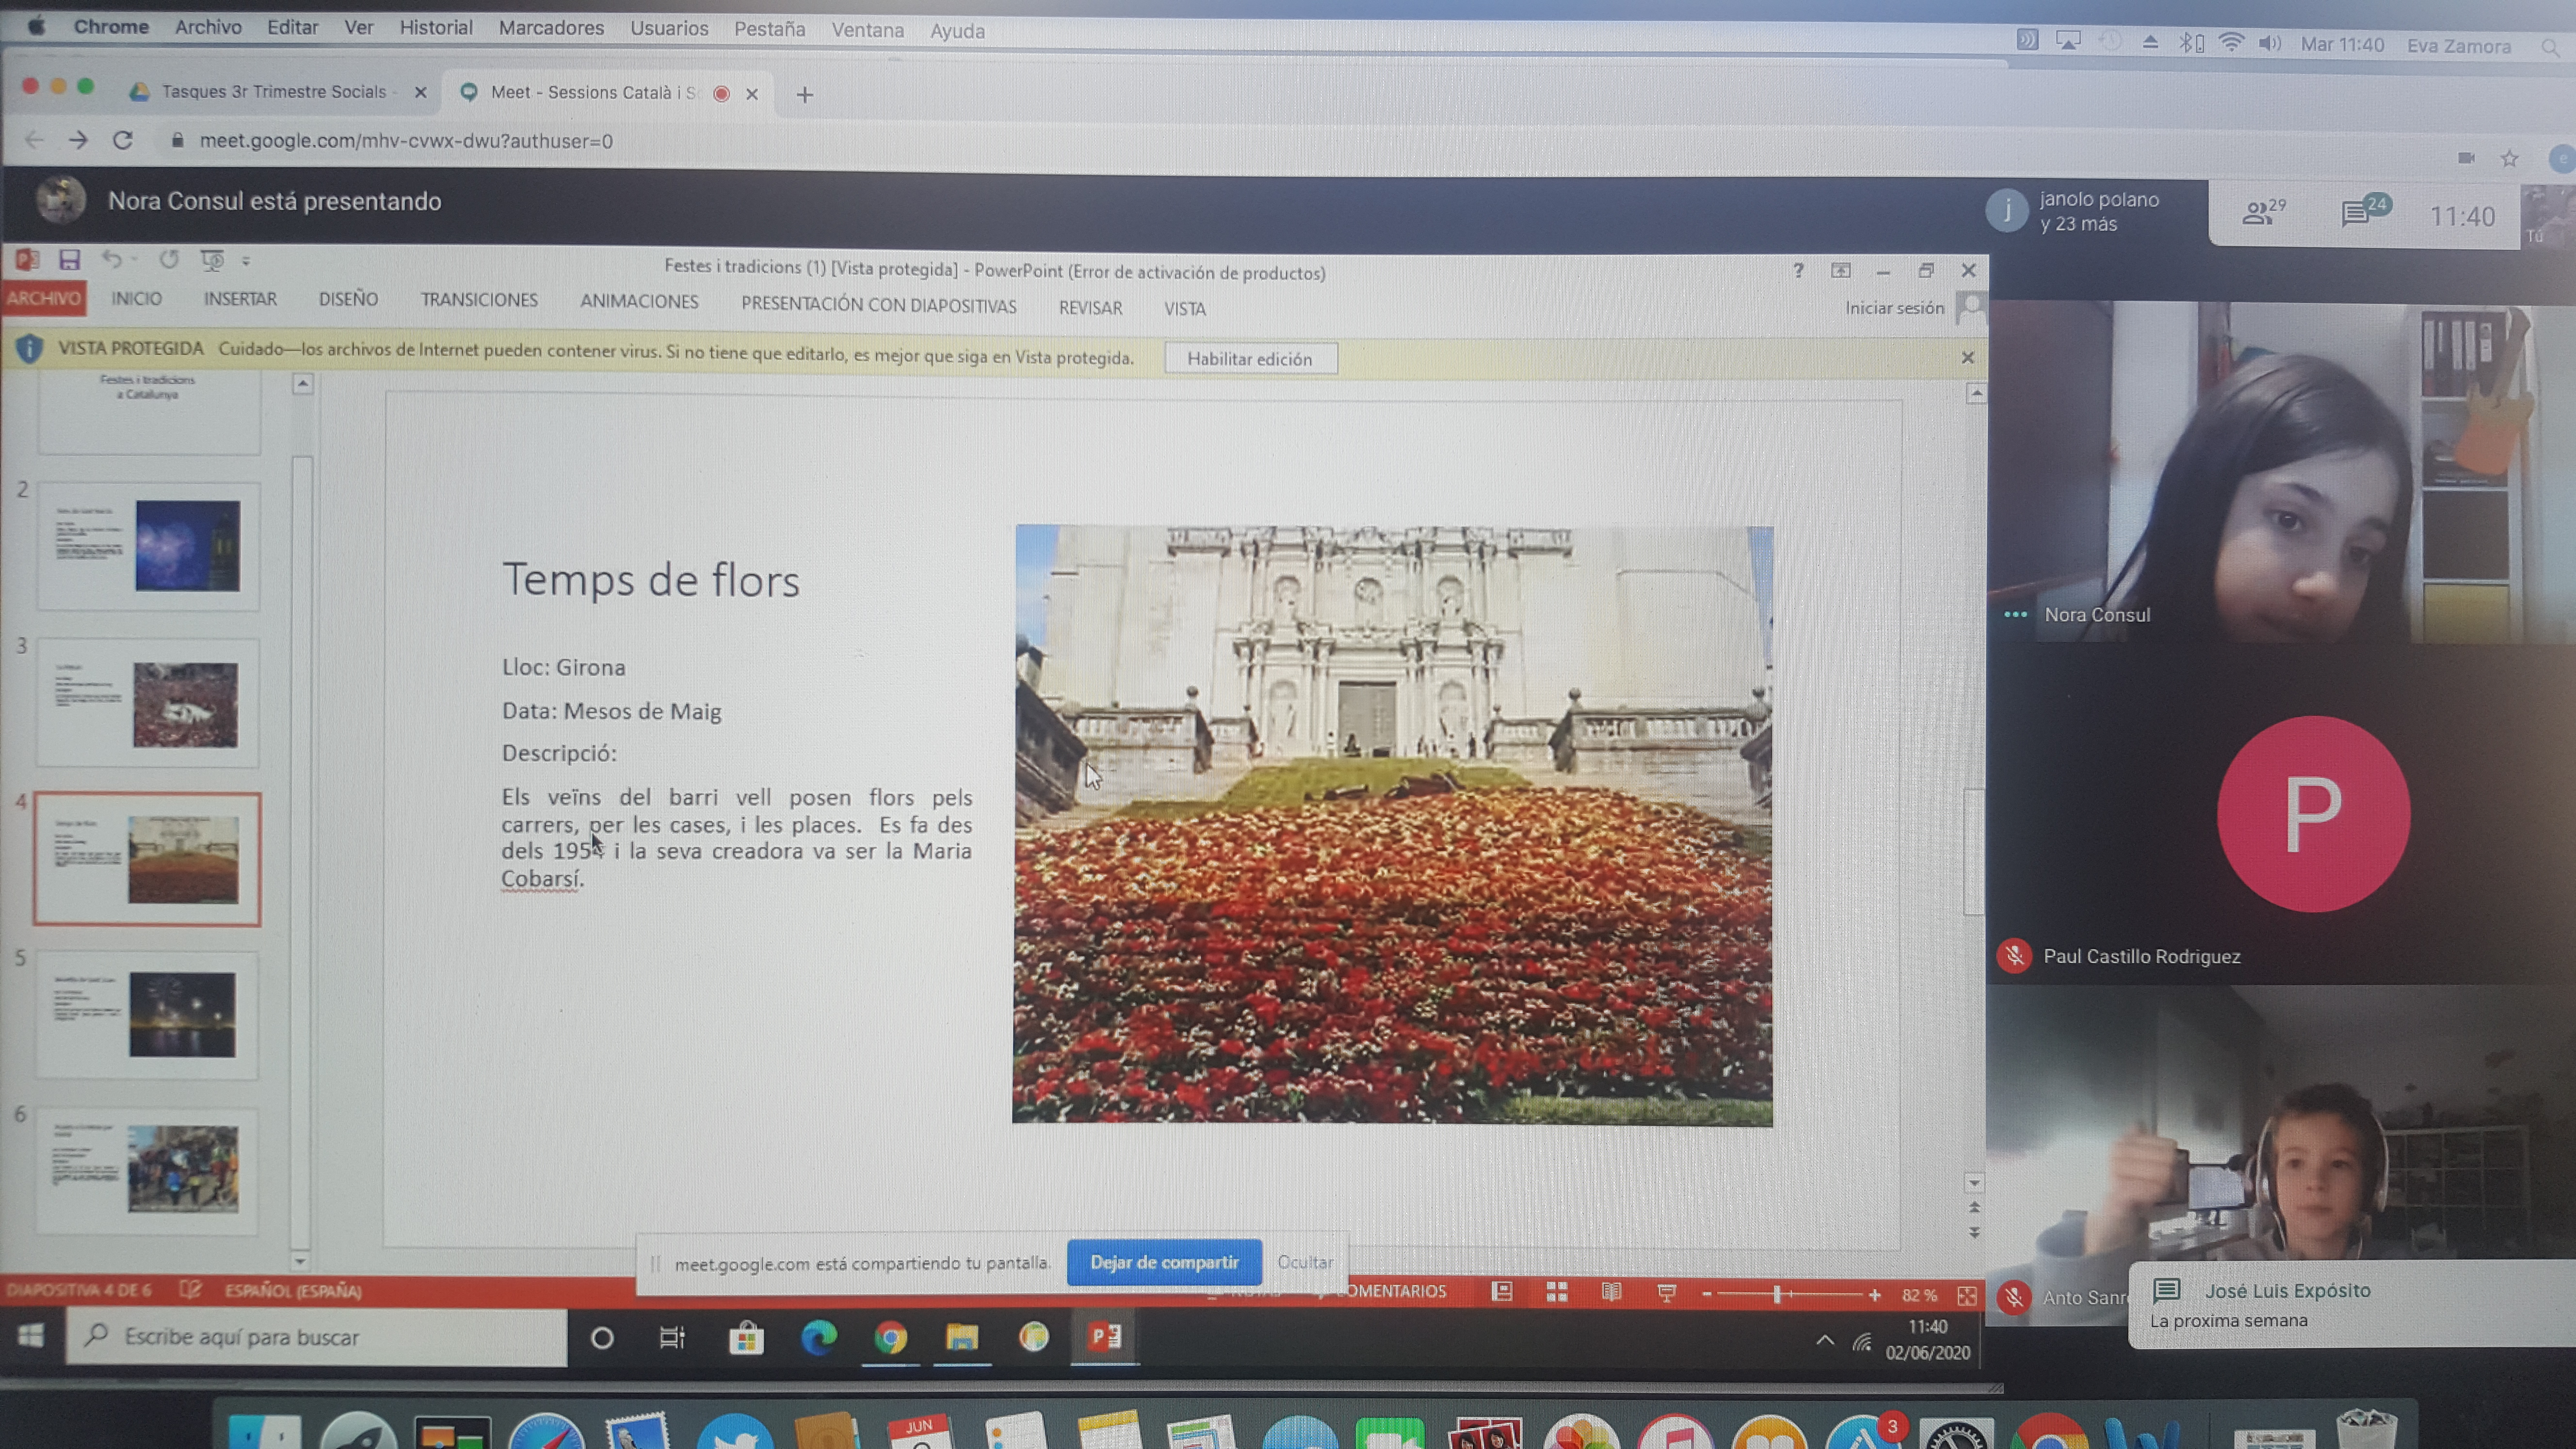Screen dimensions: 2576x1449
Task: Click previous slide double arrow button
Action: click(x=1974, y=1208)
